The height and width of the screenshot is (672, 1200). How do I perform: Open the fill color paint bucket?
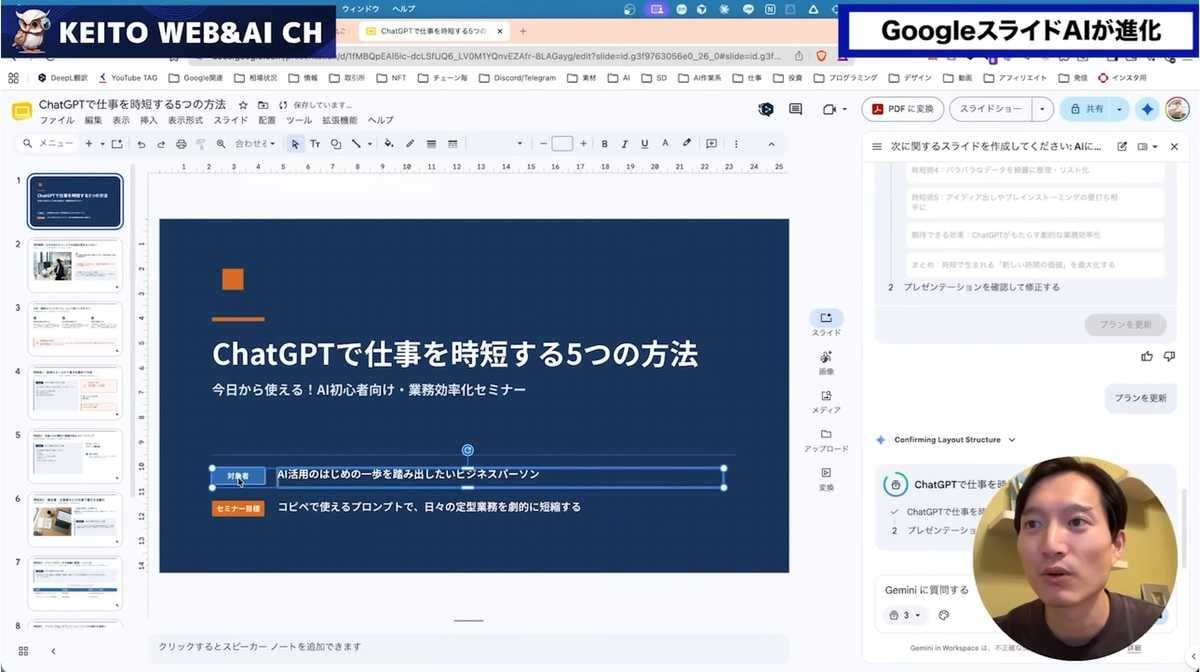[x=389, y=144]
